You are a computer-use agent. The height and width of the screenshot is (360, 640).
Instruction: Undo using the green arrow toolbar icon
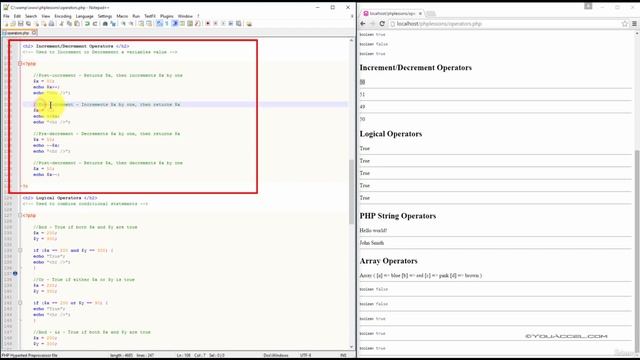tap(87, 24)
